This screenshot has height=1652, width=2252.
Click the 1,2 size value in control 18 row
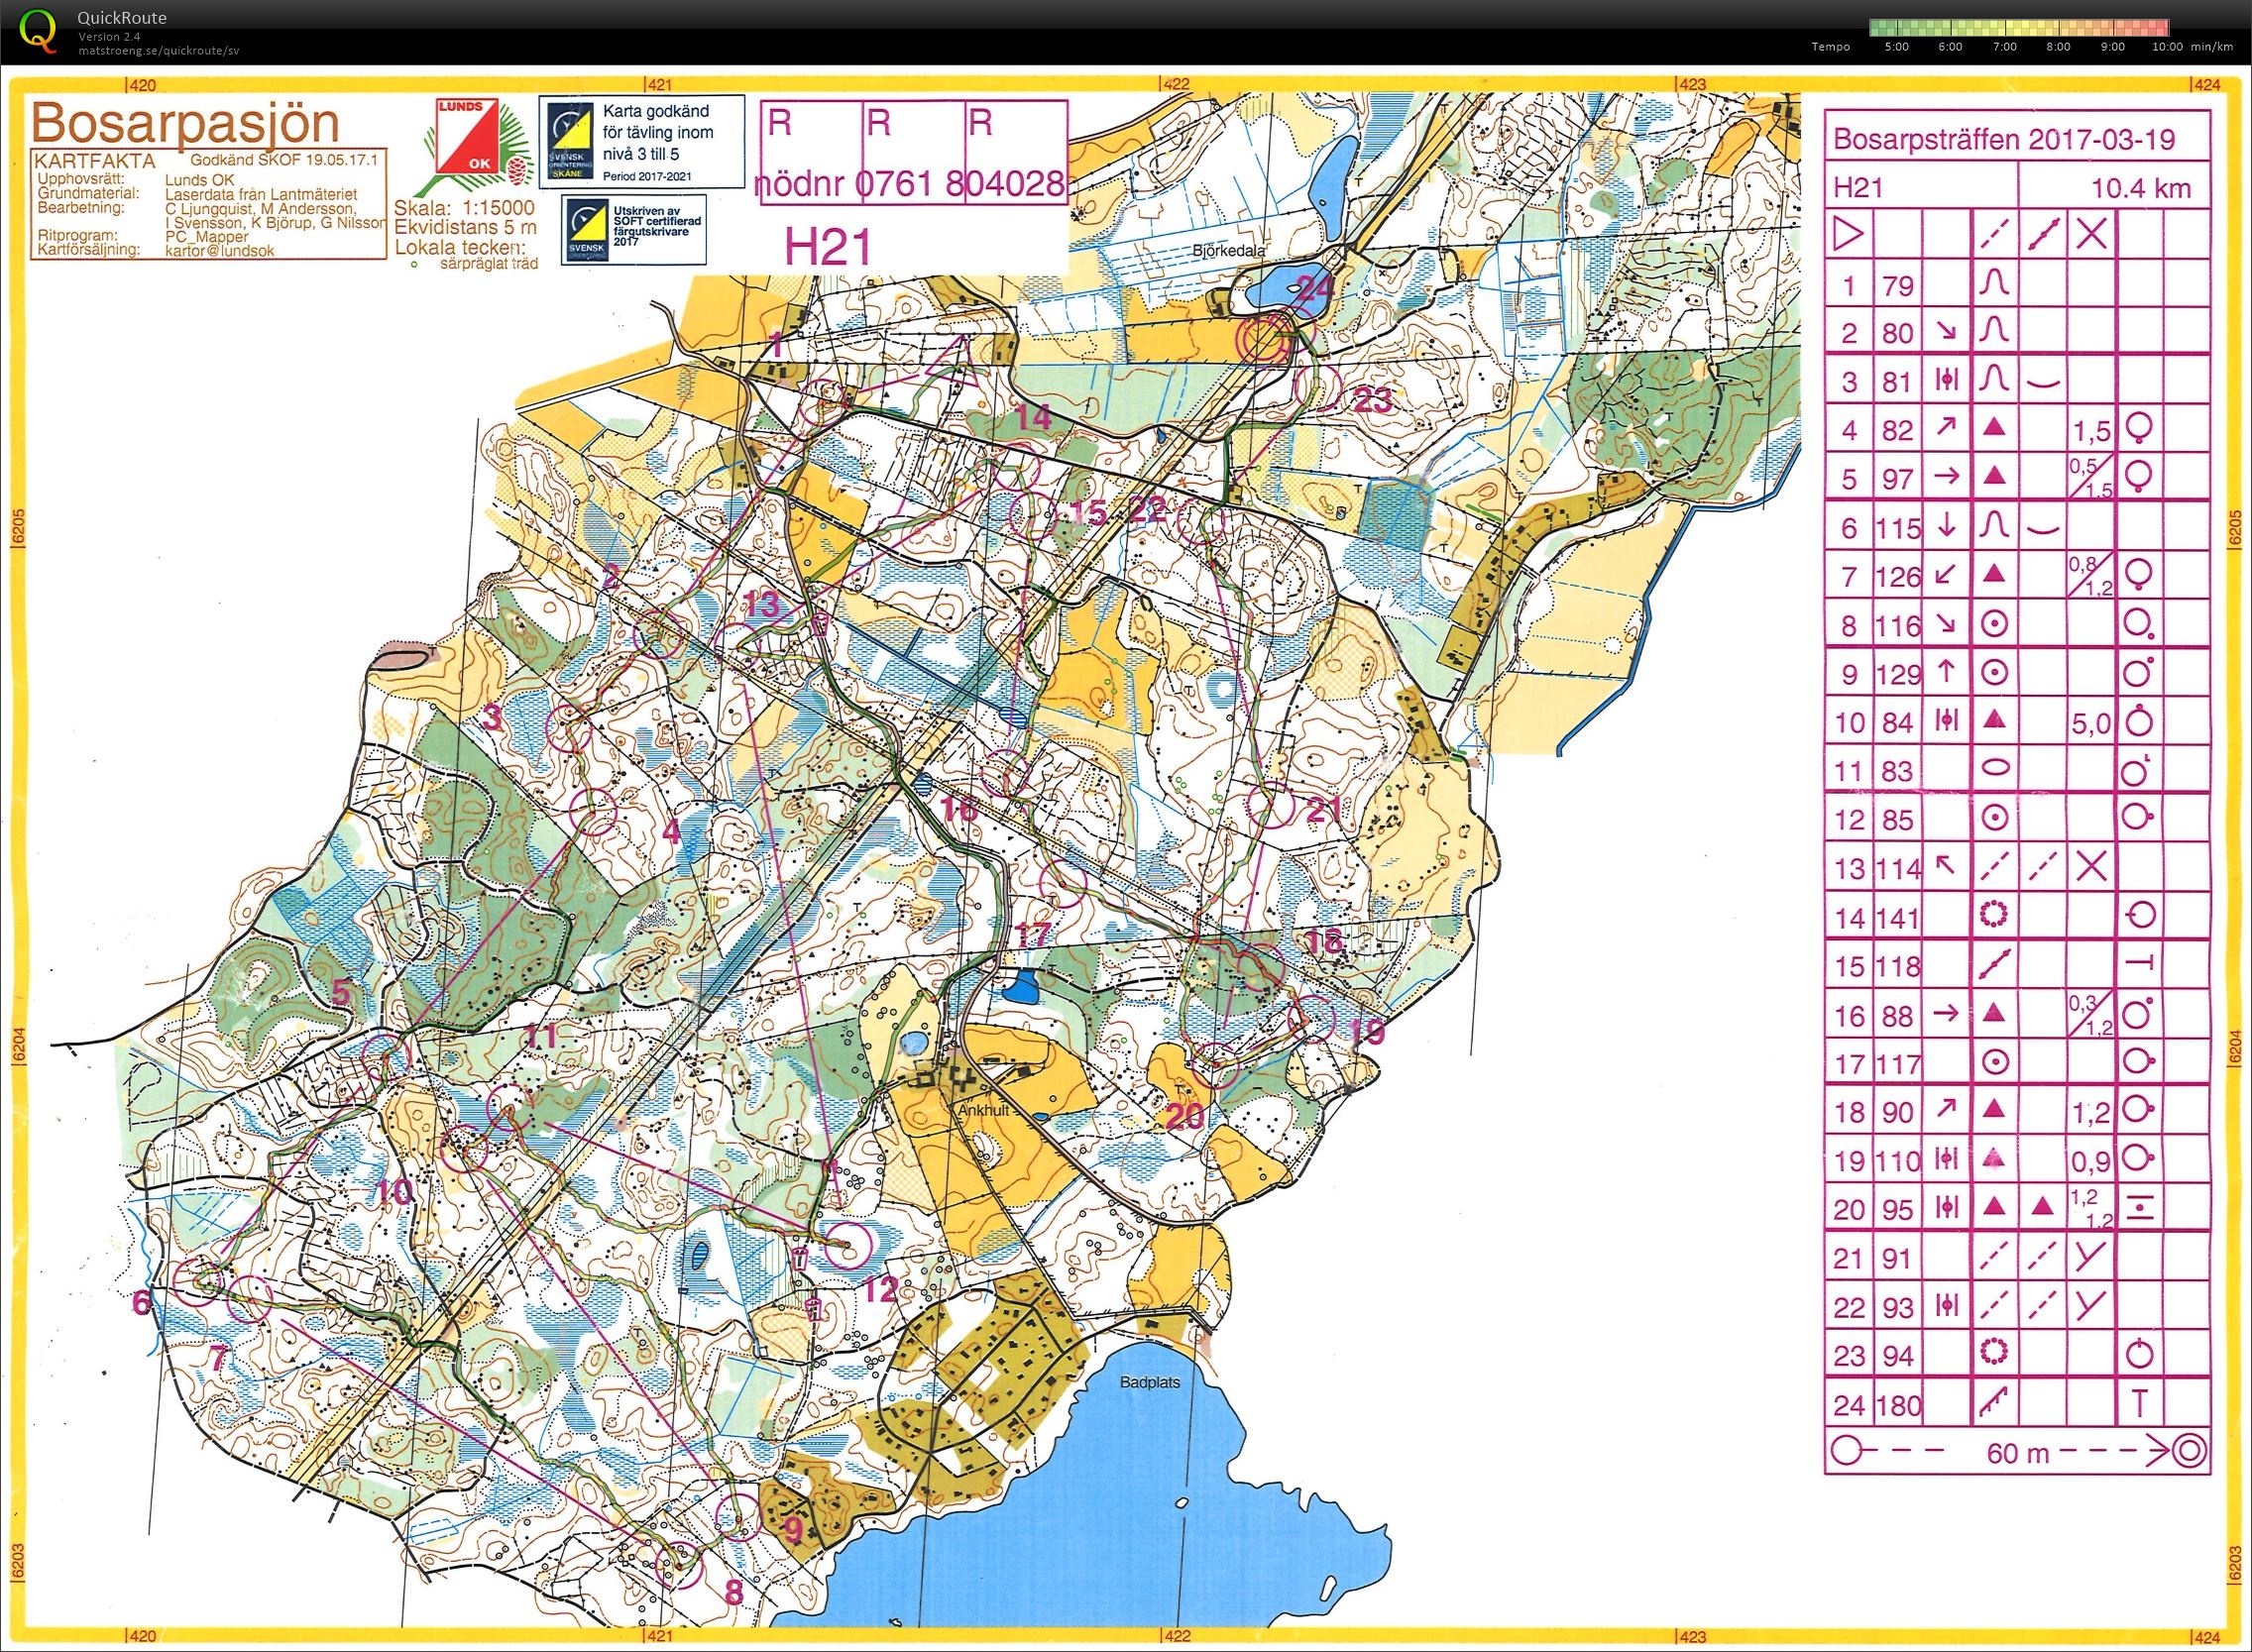[2091, 1112]
